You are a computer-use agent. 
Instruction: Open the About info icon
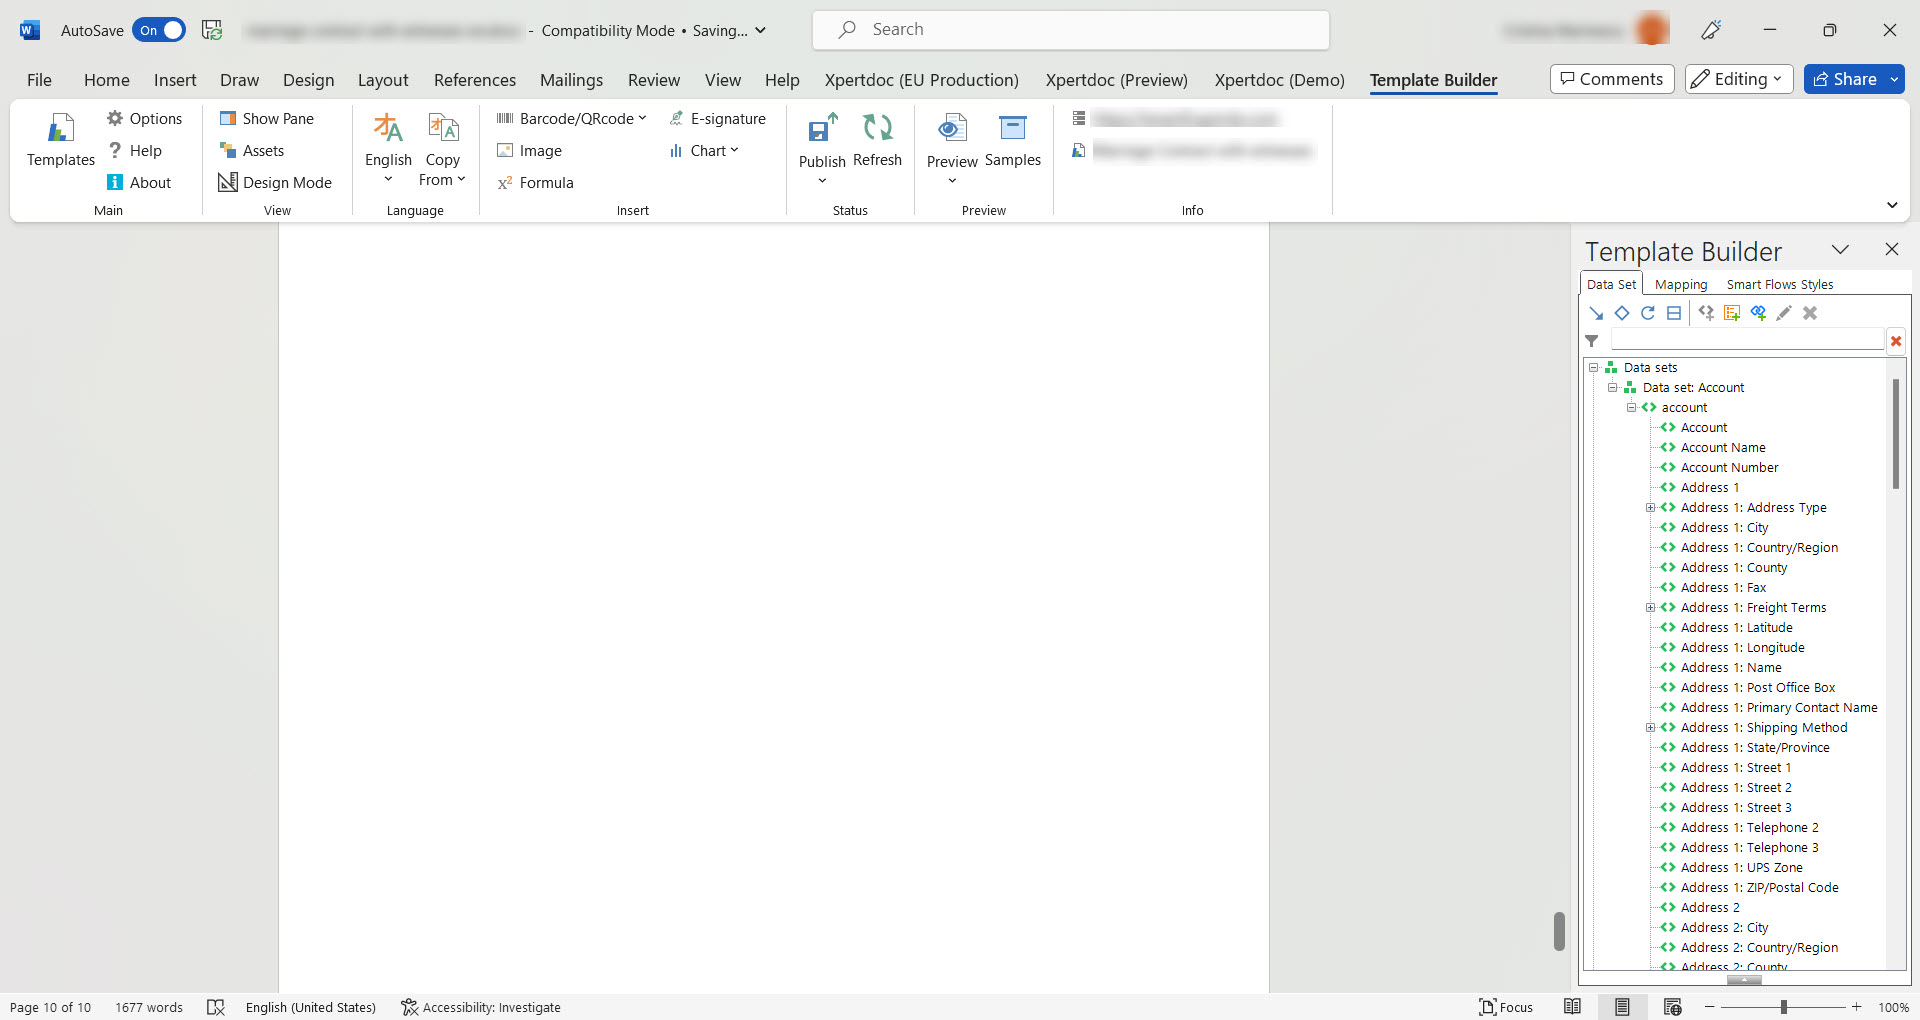tap(115, 182)
